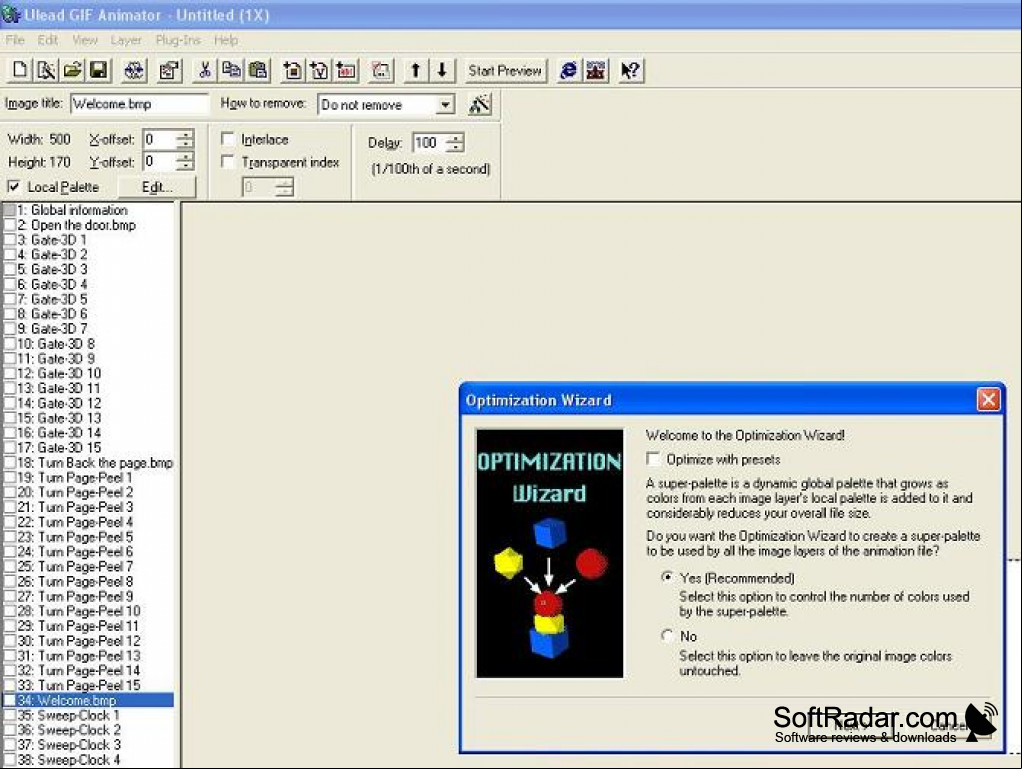Select the No radio button
The image size is (1022, 769).
[x=667, y=635]
